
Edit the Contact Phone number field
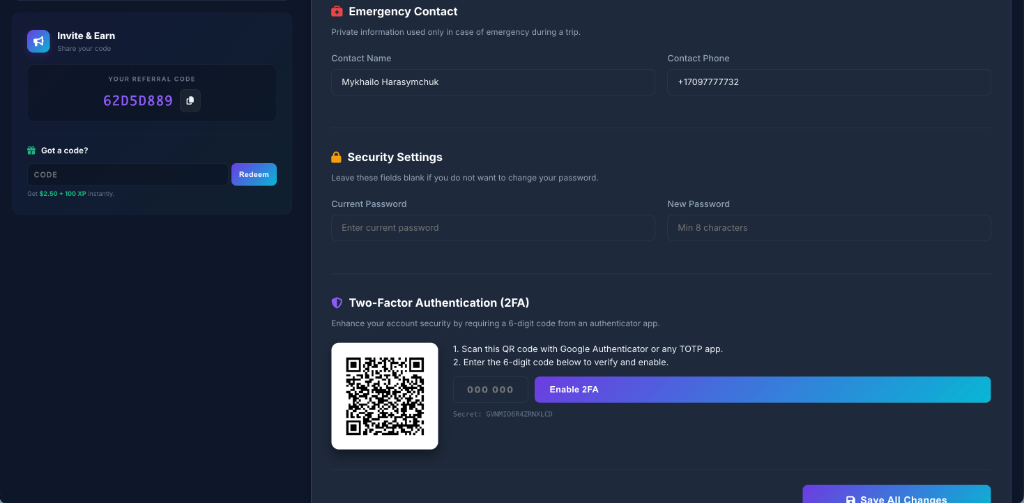pos(829,82)
